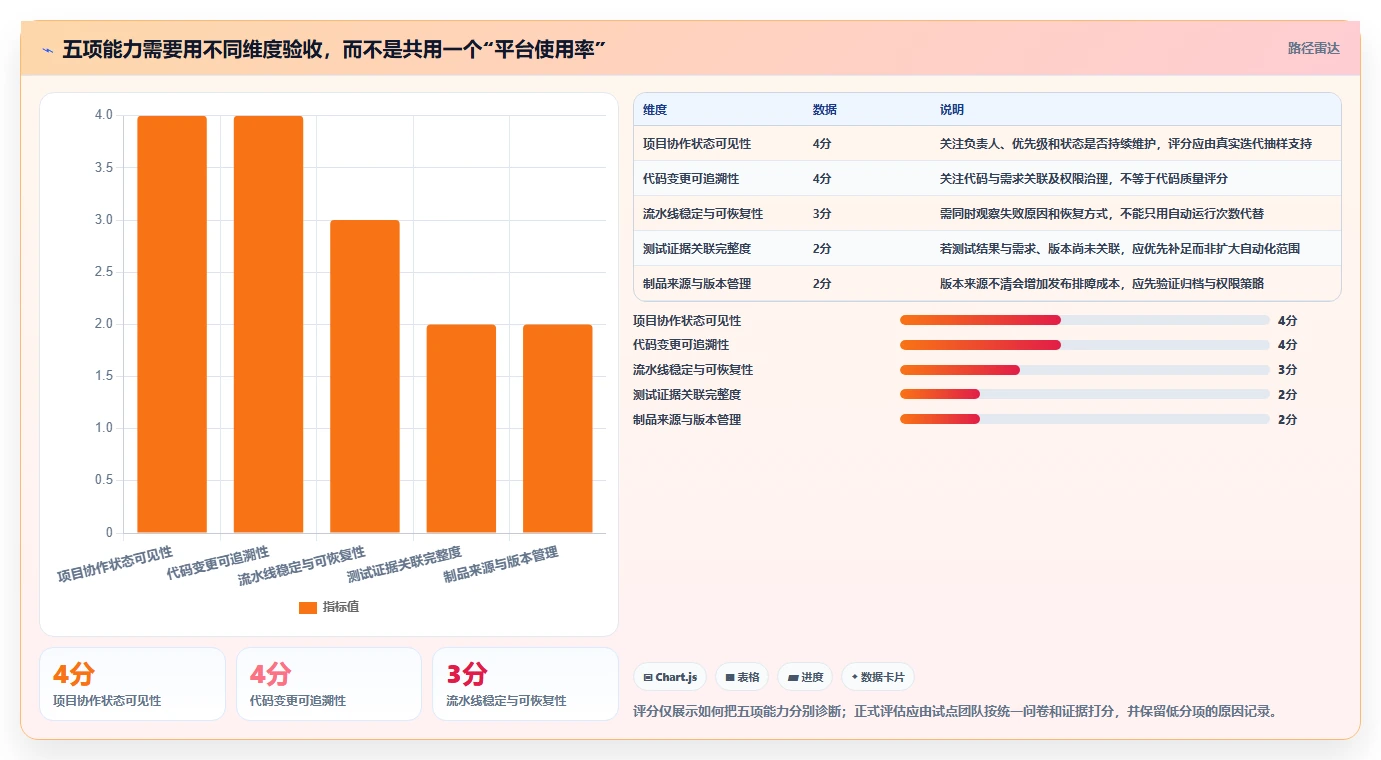The width and height of the screenshot is (1381, 760).
Task: Click the 制品来源与版本管理 progress bar
Action: point(1084,420)
